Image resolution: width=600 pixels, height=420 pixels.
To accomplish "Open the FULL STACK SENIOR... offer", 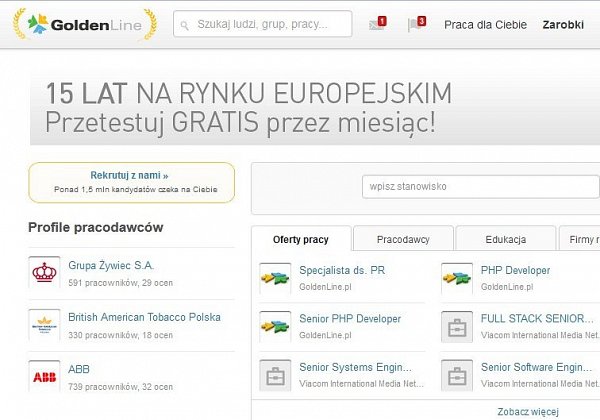I will pos(537,319).
